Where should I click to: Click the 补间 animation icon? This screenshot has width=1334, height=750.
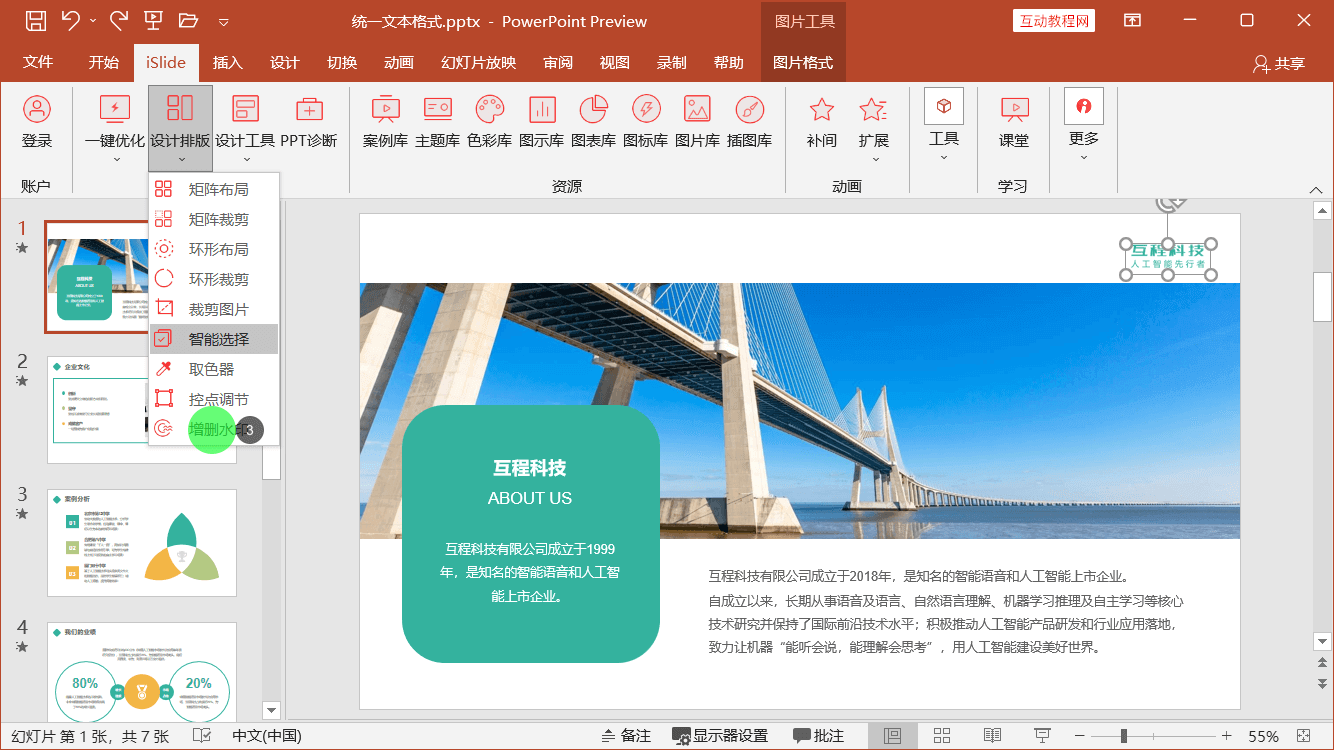pyautogui.click(x=821, y=122)
